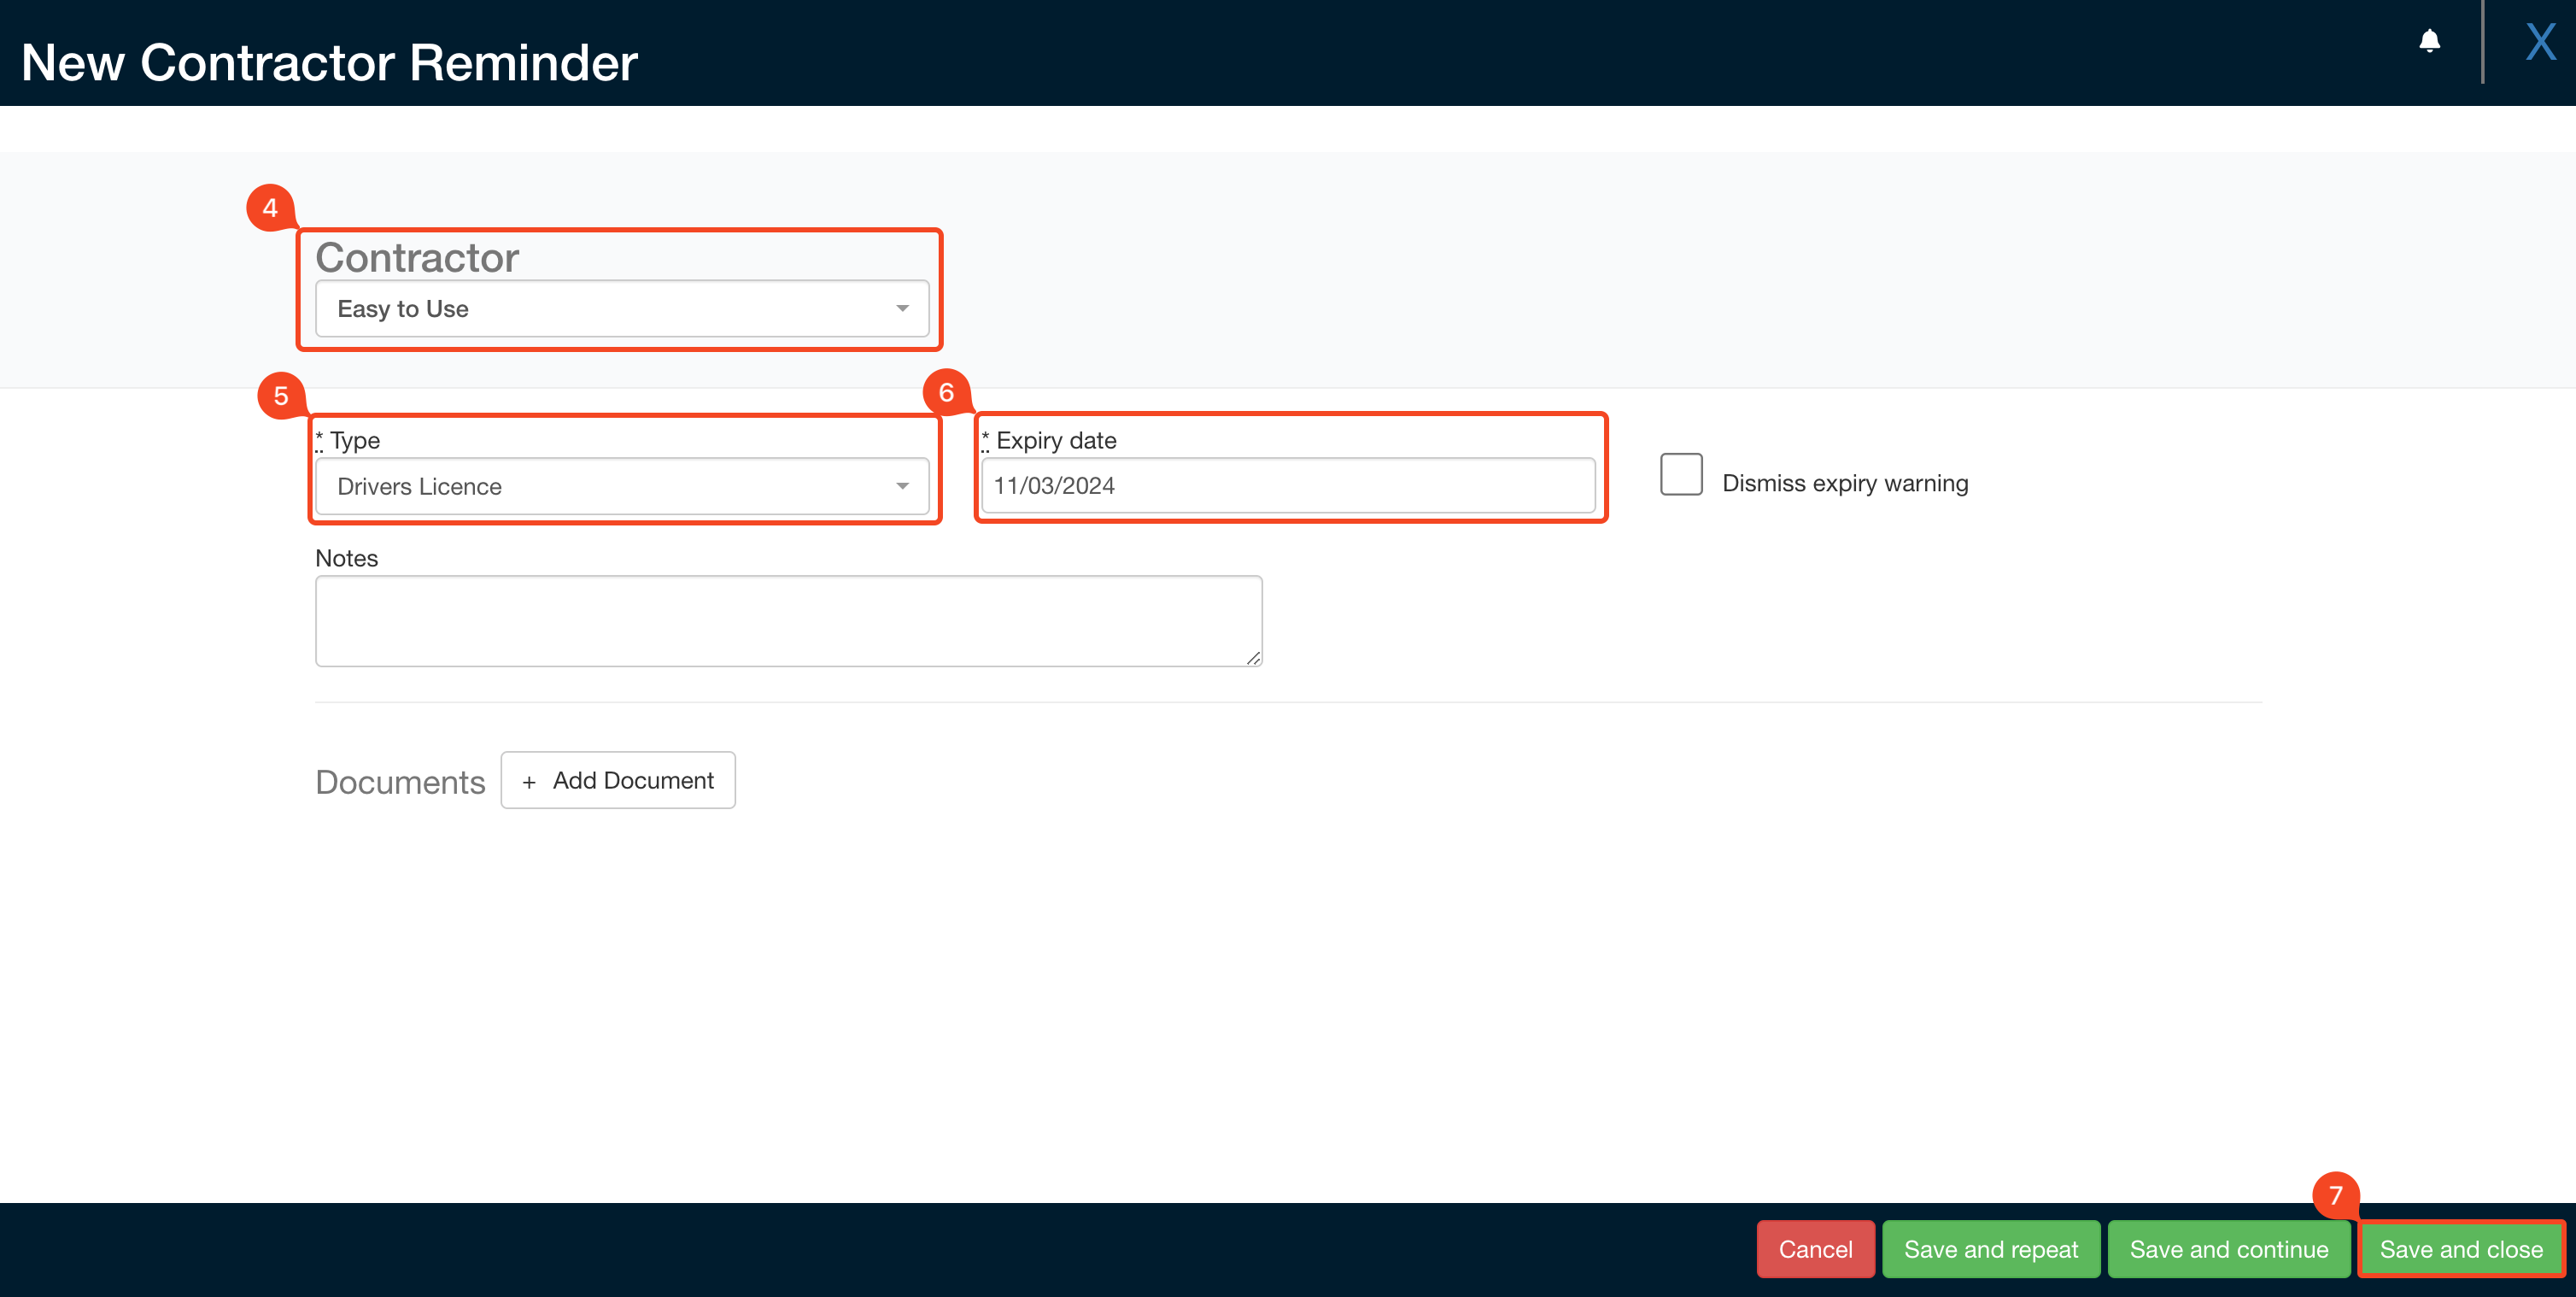Click the Save and repeat button
This screenshot has height=1297, width=2576.
click(1990, 1249)
